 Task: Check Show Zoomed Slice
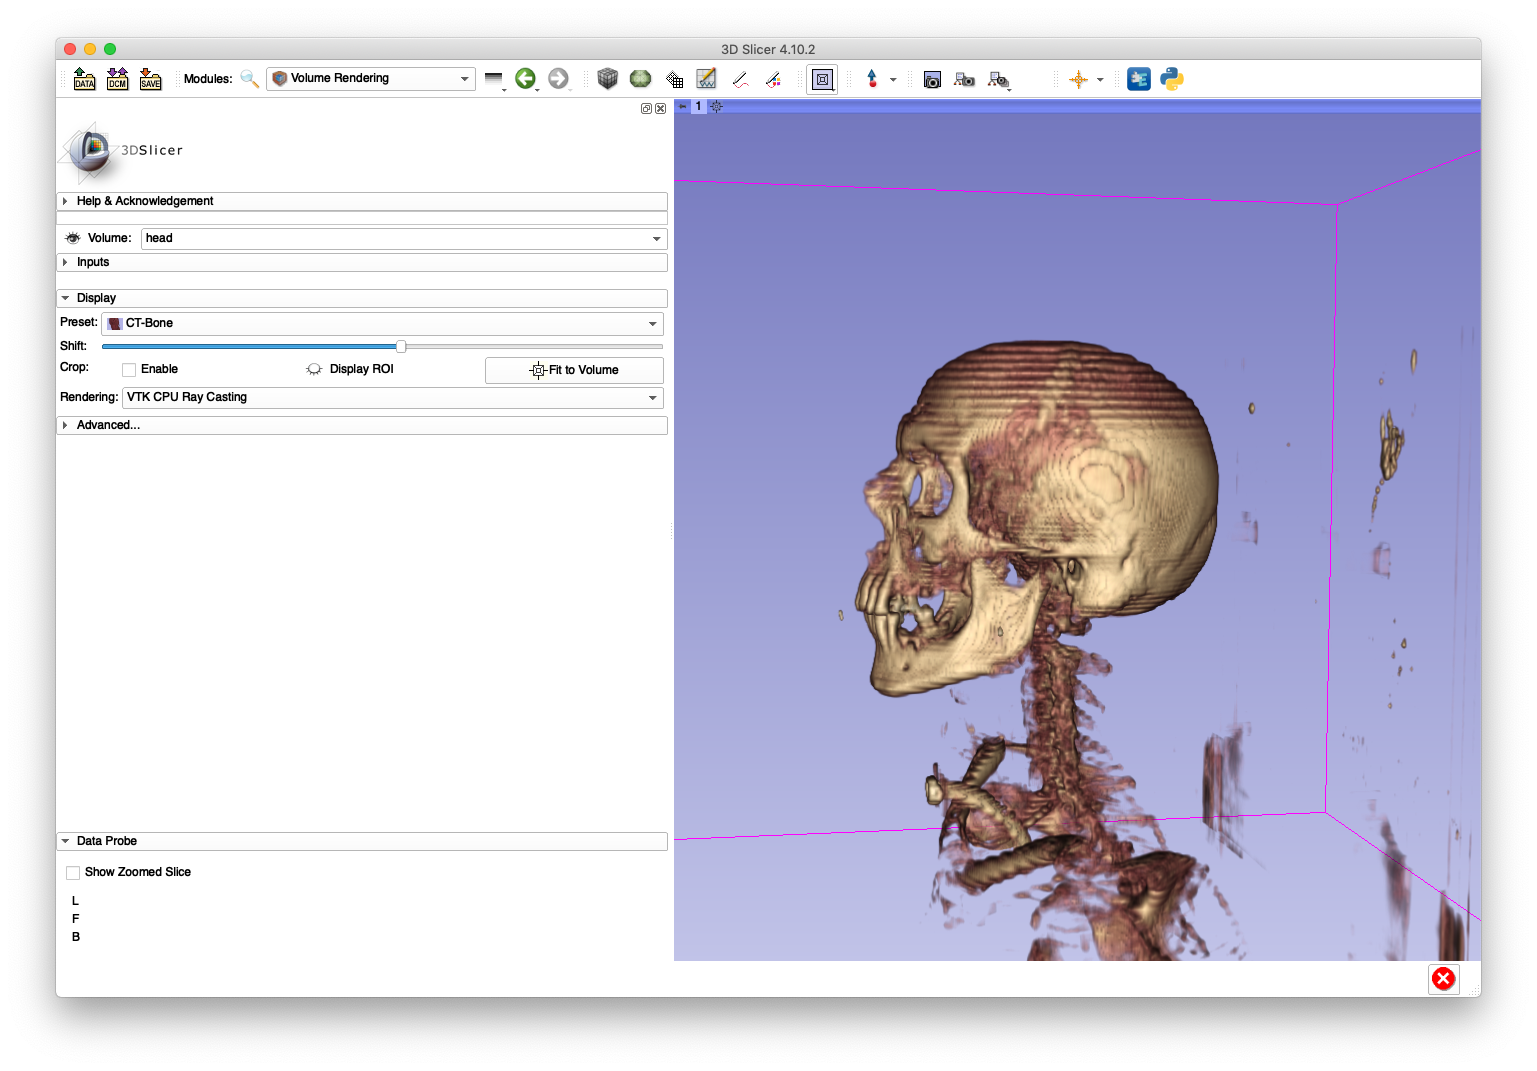click(x=72, y=872)
